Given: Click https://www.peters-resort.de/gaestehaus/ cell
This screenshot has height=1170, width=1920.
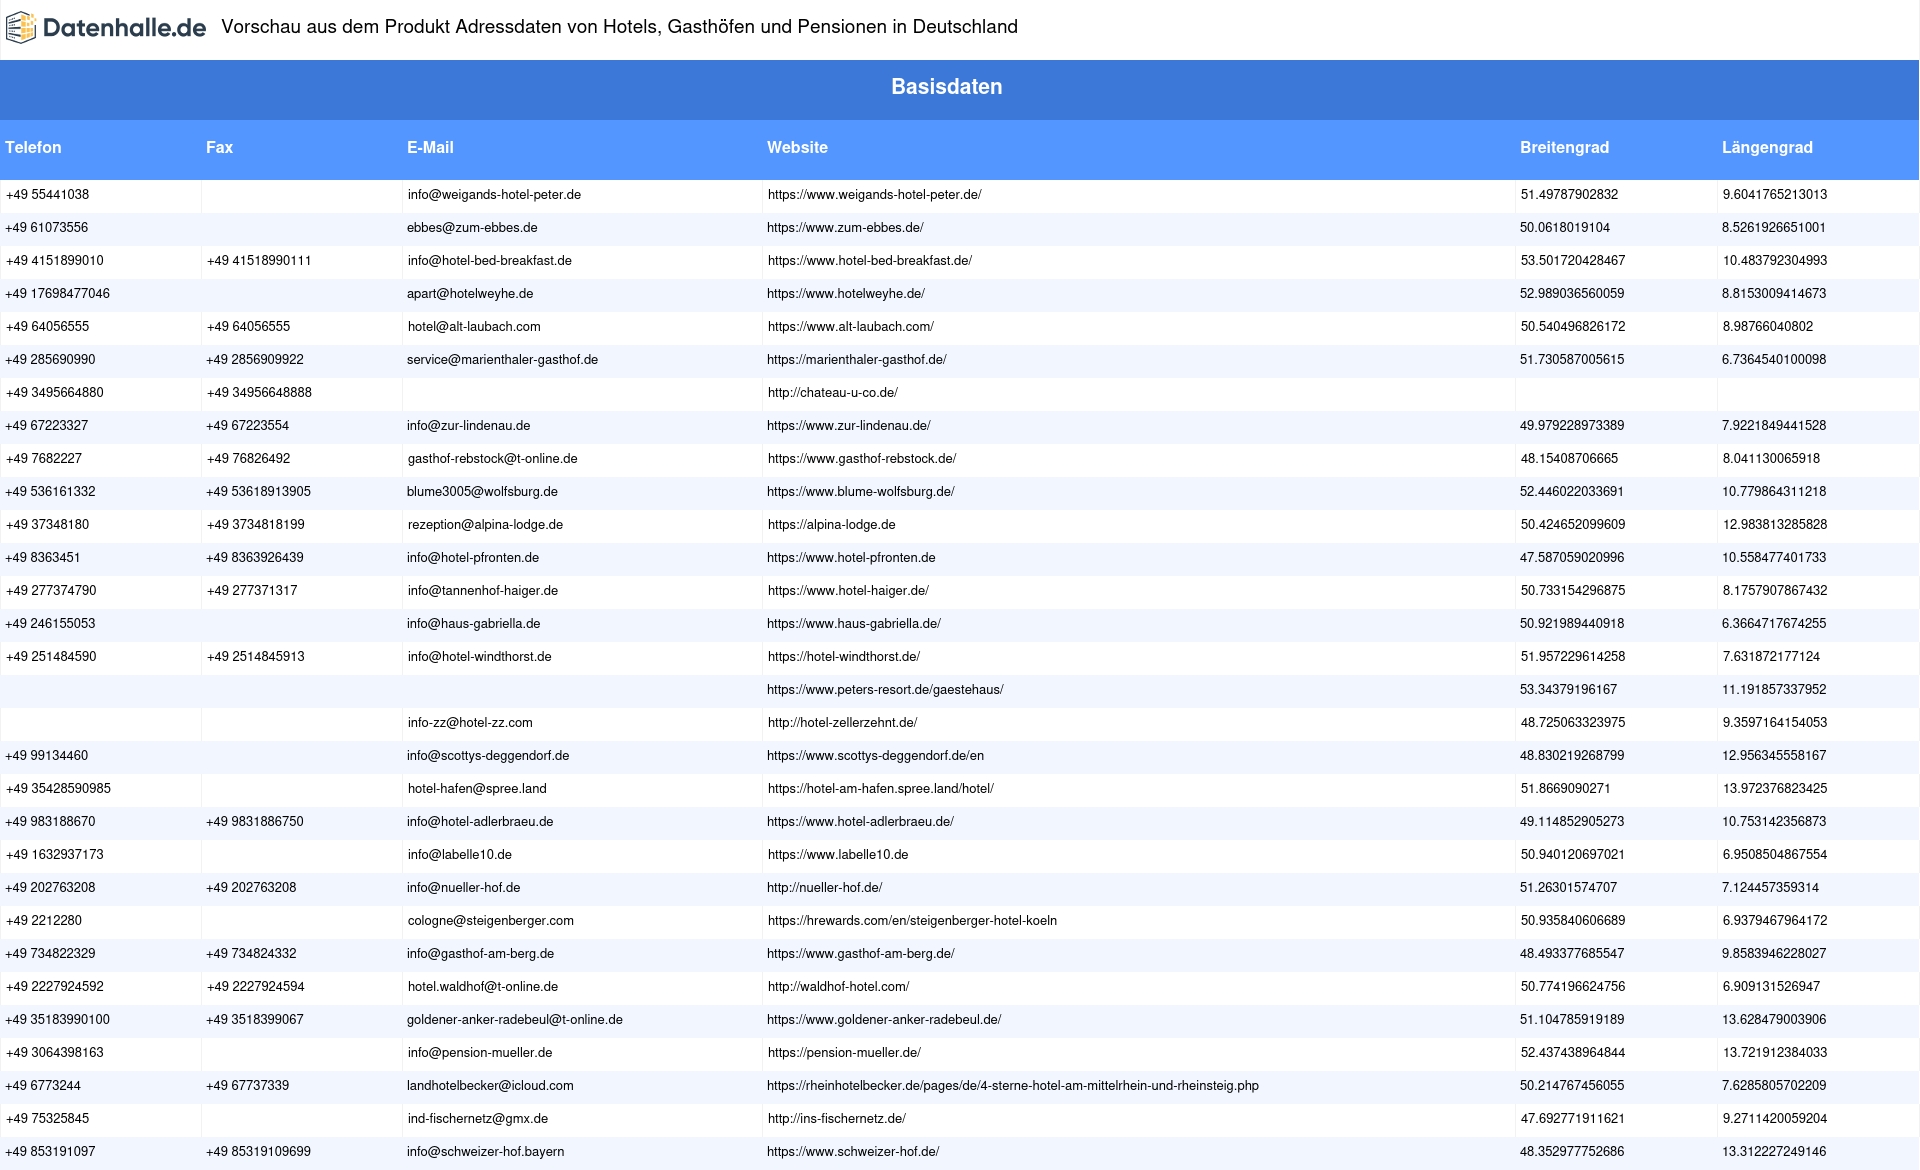Looking at the screenshot, I should click(x=885, y=690).
